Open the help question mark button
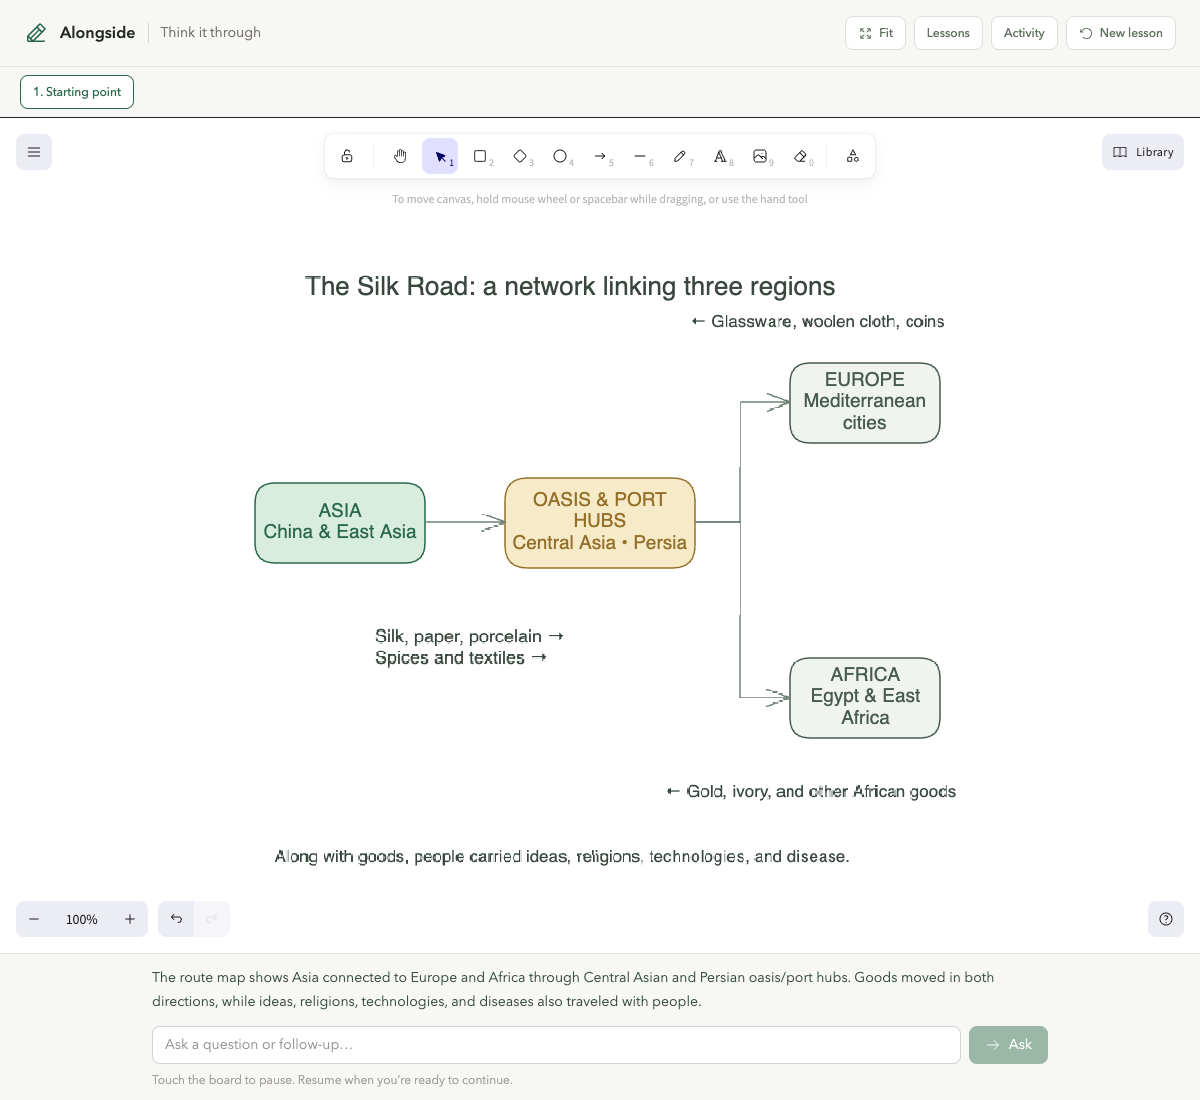 coord(1166,919)
